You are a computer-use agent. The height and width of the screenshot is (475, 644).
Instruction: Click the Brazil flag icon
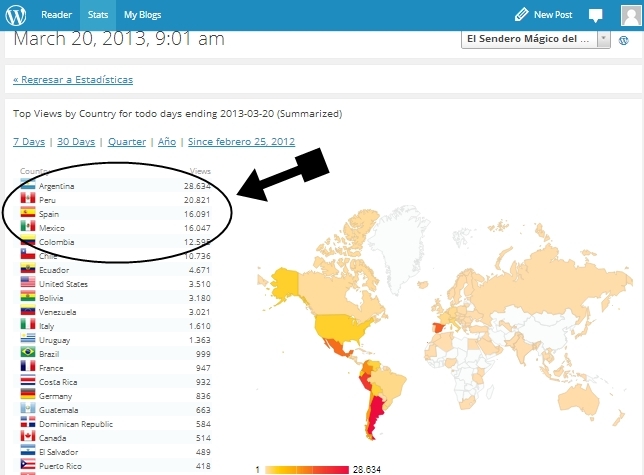click(27, 354)
